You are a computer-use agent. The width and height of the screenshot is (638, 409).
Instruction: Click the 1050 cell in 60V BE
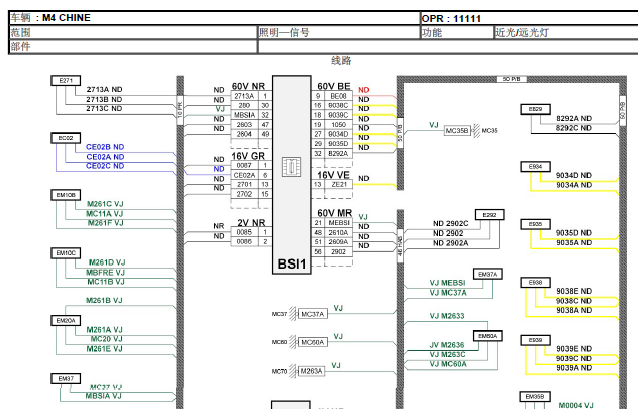338,125
